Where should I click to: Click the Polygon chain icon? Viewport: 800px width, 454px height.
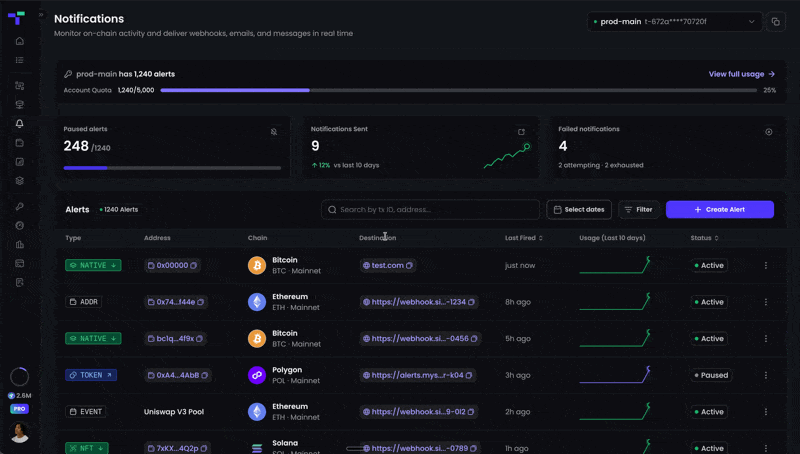pos(257,375)
